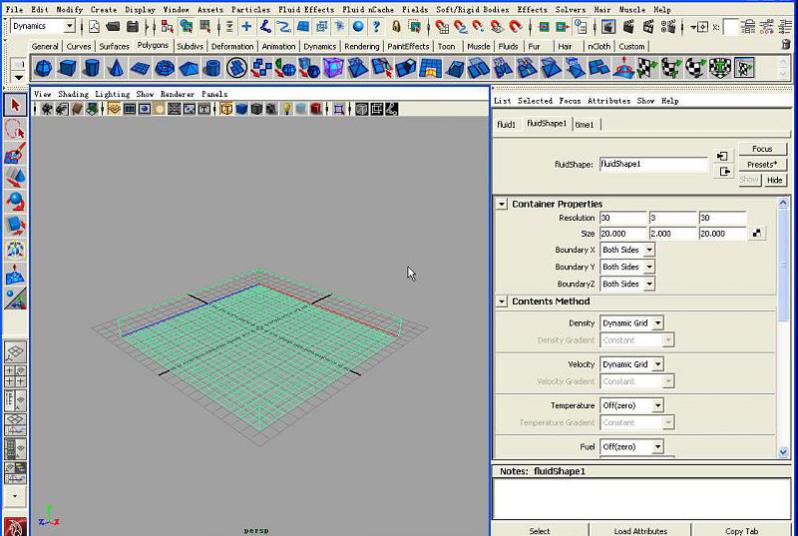Click the light bulb lighting icon in viewport toolbar
Screen dimensions: 798x536
click(x=287, y=108)
